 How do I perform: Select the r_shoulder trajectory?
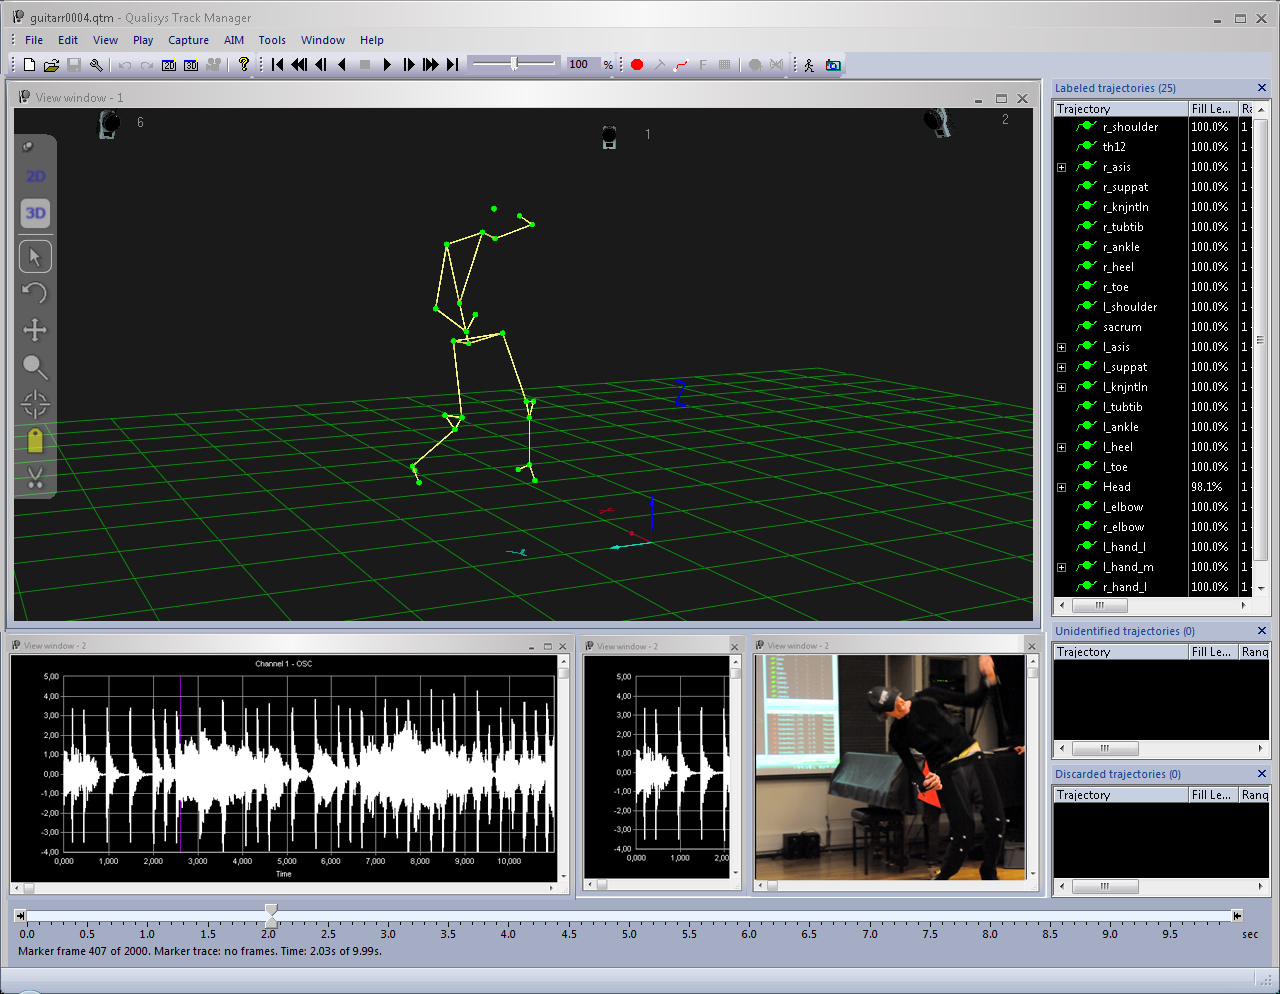click(x=1130, y=127)
